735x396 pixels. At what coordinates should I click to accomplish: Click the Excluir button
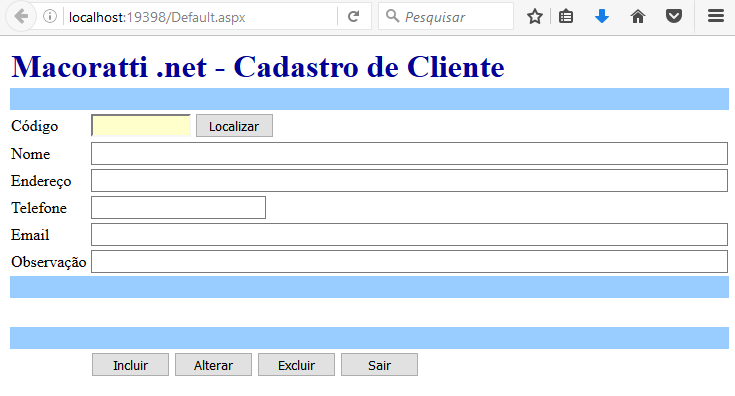click(x=296, y=365)
